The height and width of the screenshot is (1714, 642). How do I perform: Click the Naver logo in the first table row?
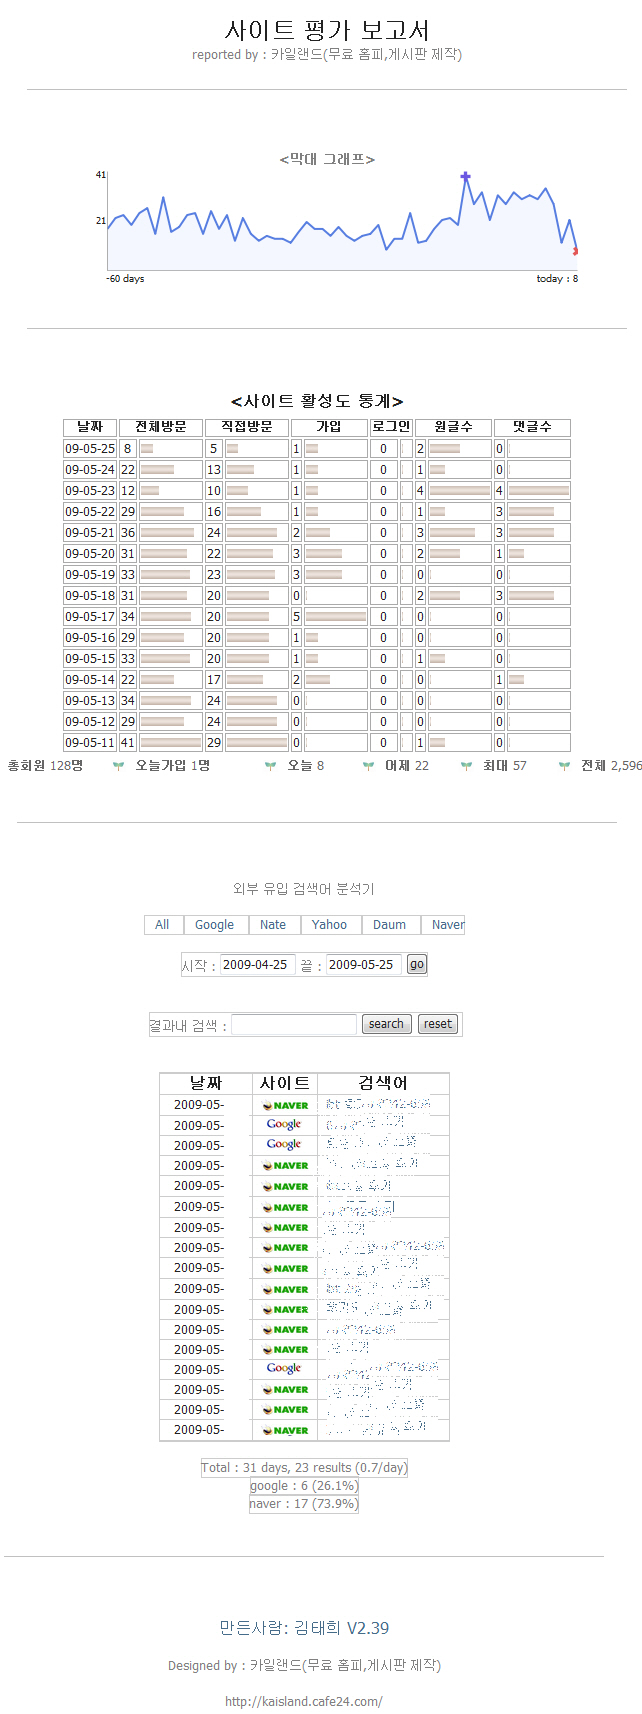284,1105
